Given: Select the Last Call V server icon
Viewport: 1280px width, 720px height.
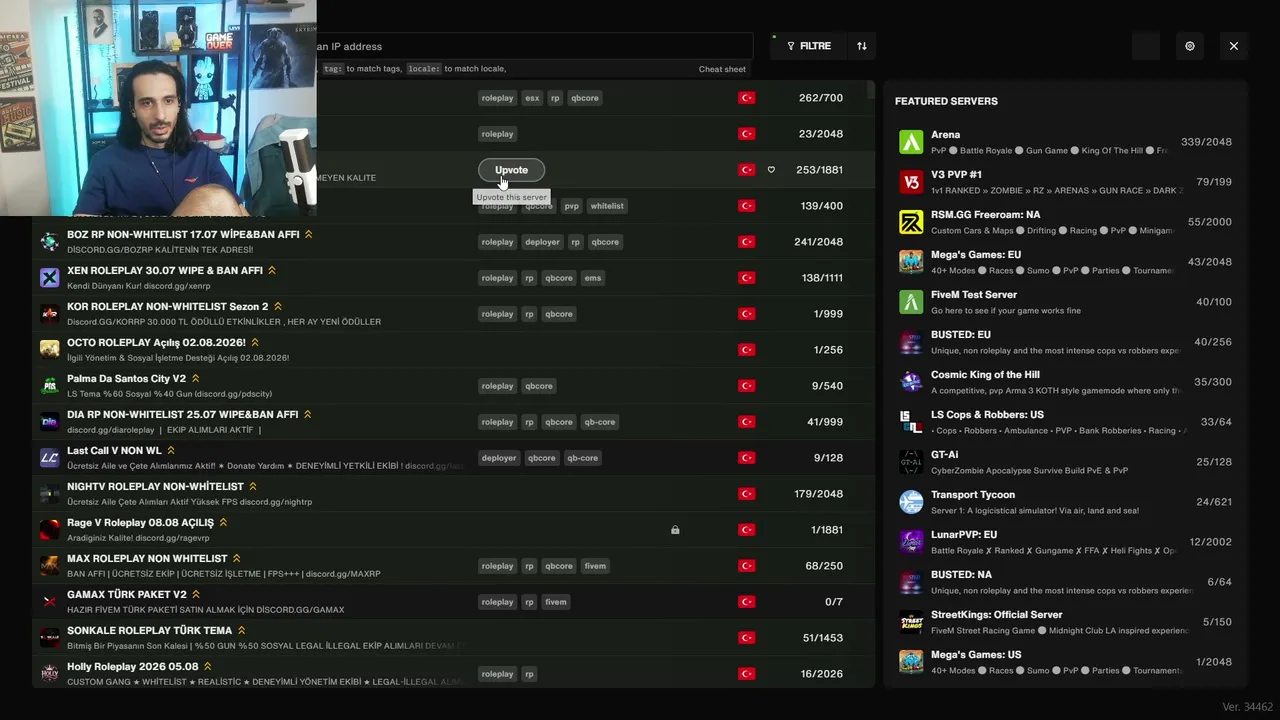Looking at the screenshot, I should [x=49, y=458].
